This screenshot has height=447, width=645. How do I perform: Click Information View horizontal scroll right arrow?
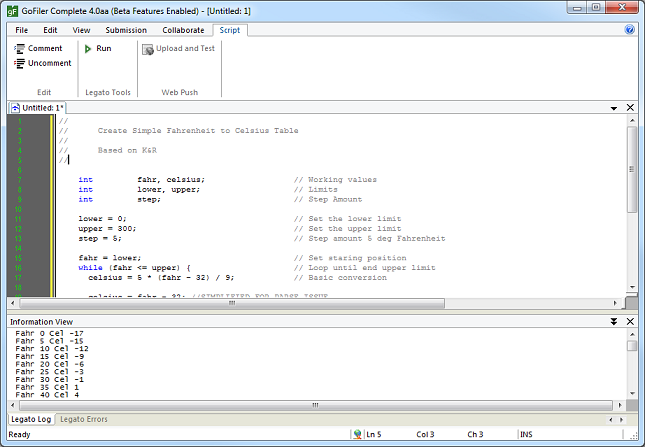[620, 405]
